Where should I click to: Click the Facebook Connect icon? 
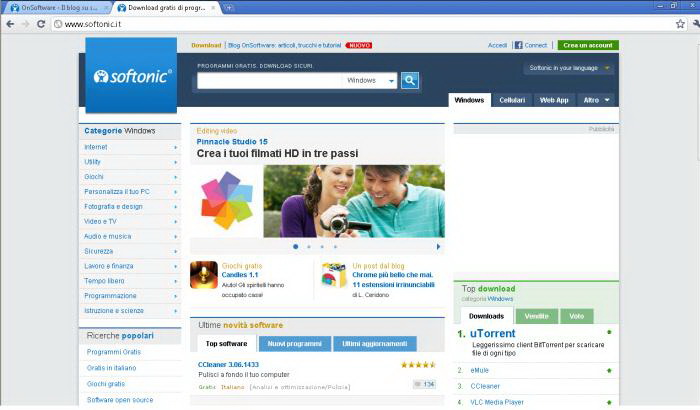tap(518, 45)
